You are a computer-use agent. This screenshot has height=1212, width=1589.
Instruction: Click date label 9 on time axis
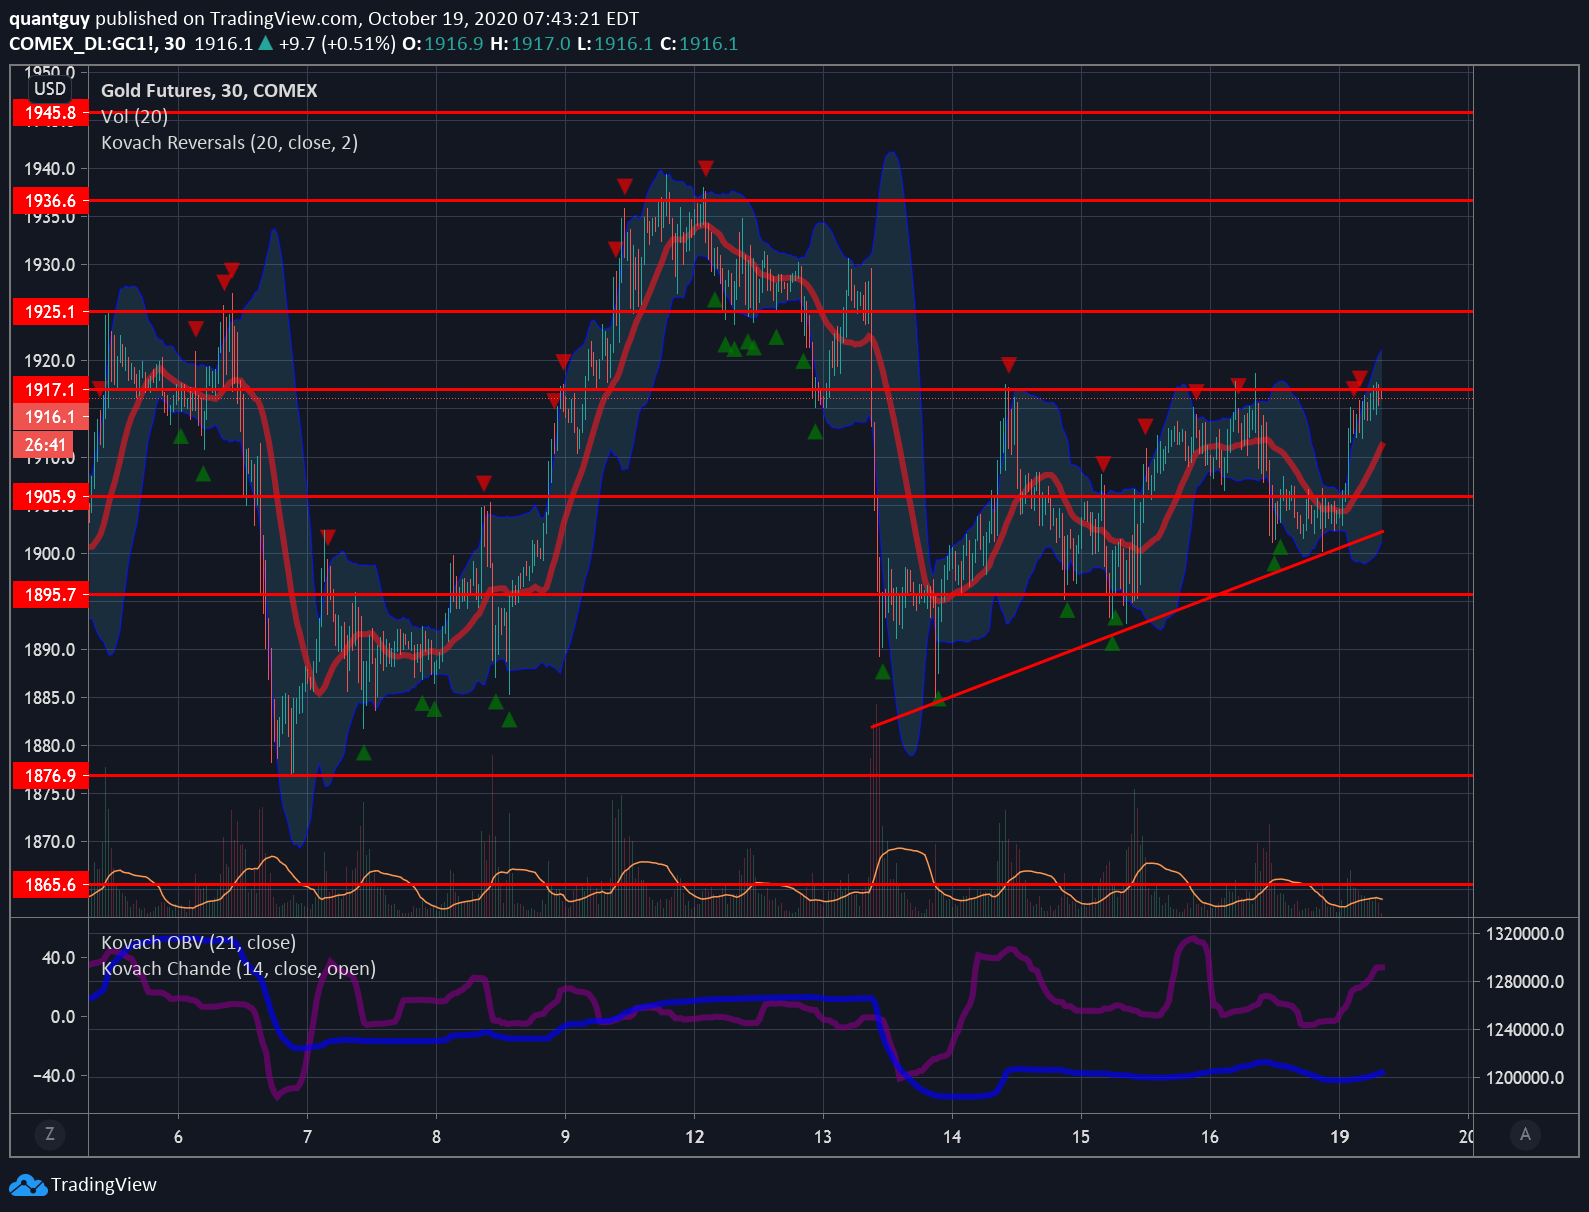[x=565, y=1137]
